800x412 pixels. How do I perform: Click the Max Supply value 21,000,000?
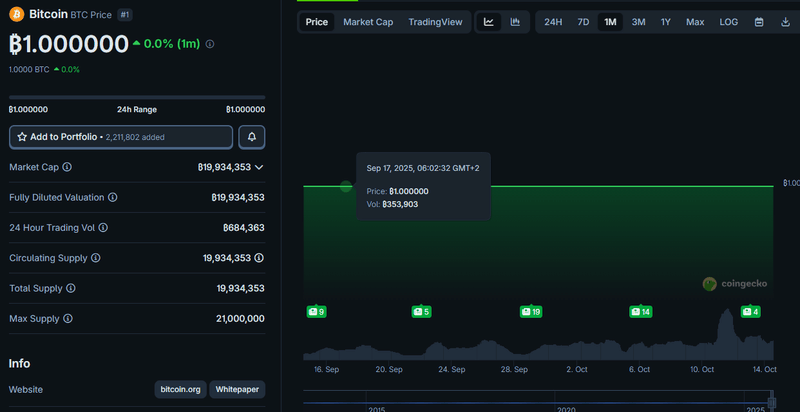click(x=240, y=319)
